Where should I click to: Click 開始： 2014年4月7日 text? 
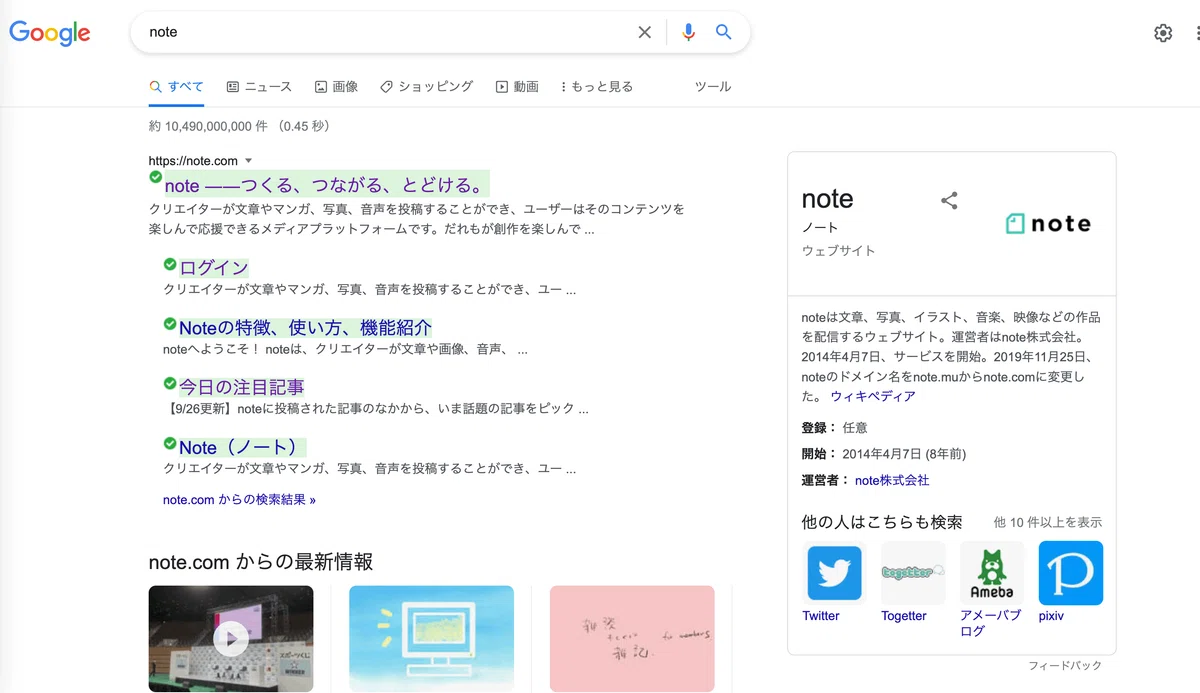tap(884, 454)
